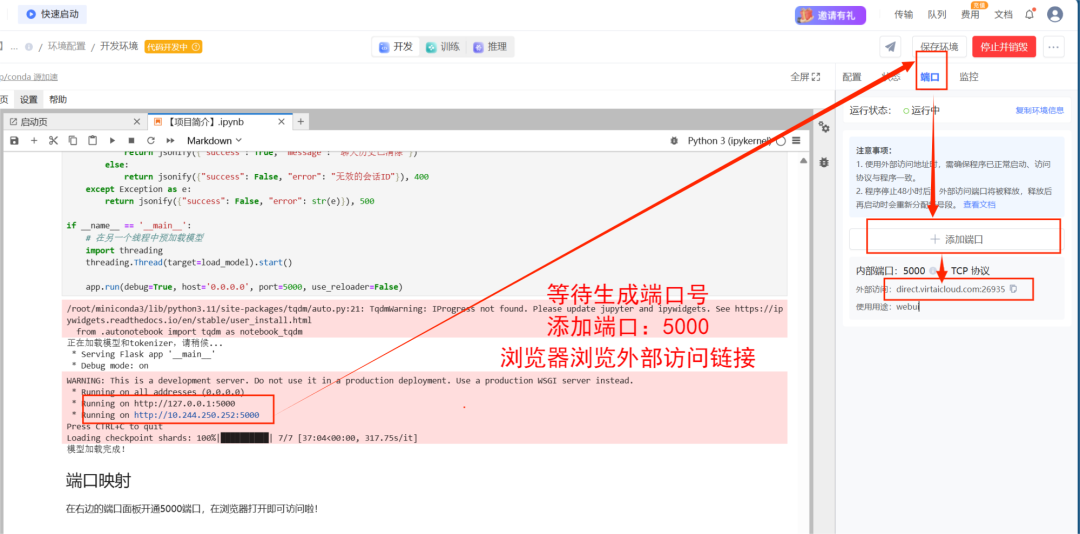The image size is (1080, 534).
Task: Click the app.run code line
Action: coord(244,287)
